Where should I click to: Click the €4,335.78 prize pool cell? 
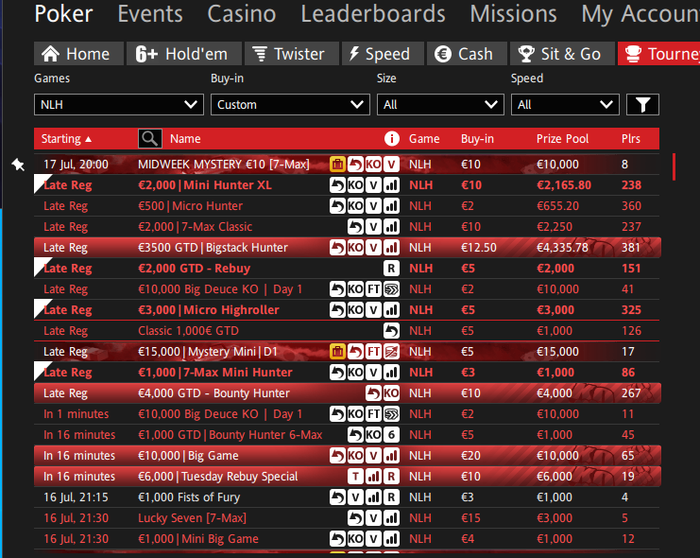coord(562,247)
